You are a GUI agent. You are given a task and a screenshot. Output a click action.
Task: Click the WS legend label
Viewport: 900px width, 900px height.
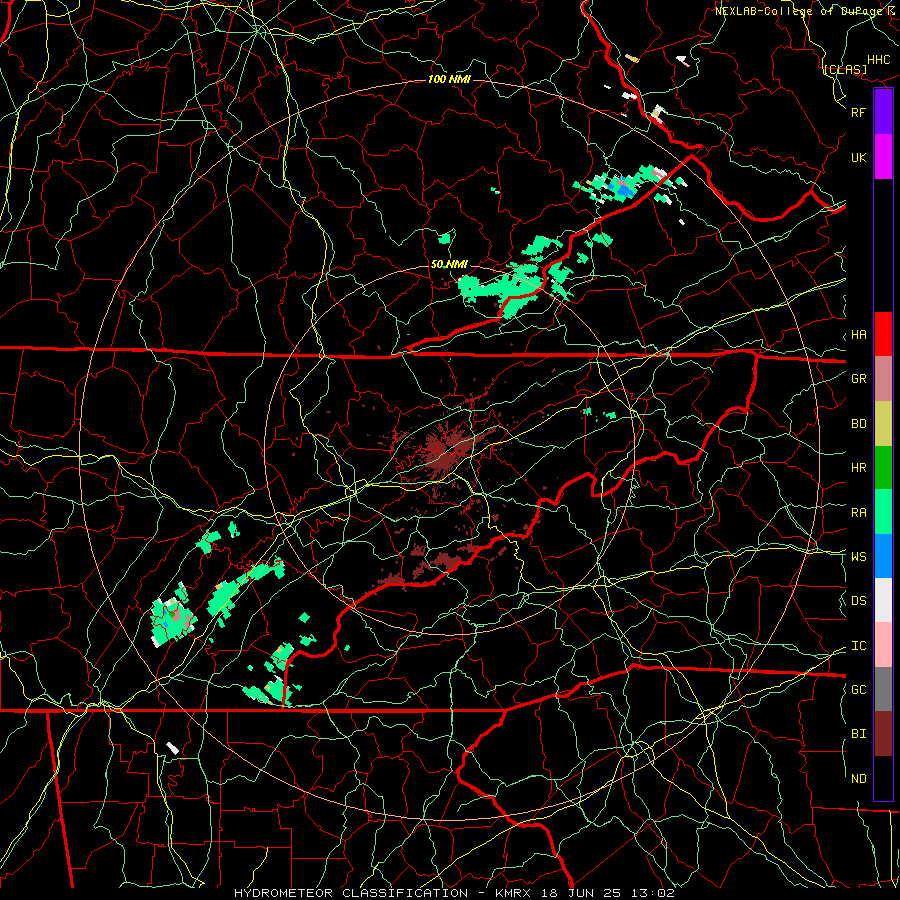point(858,556)
